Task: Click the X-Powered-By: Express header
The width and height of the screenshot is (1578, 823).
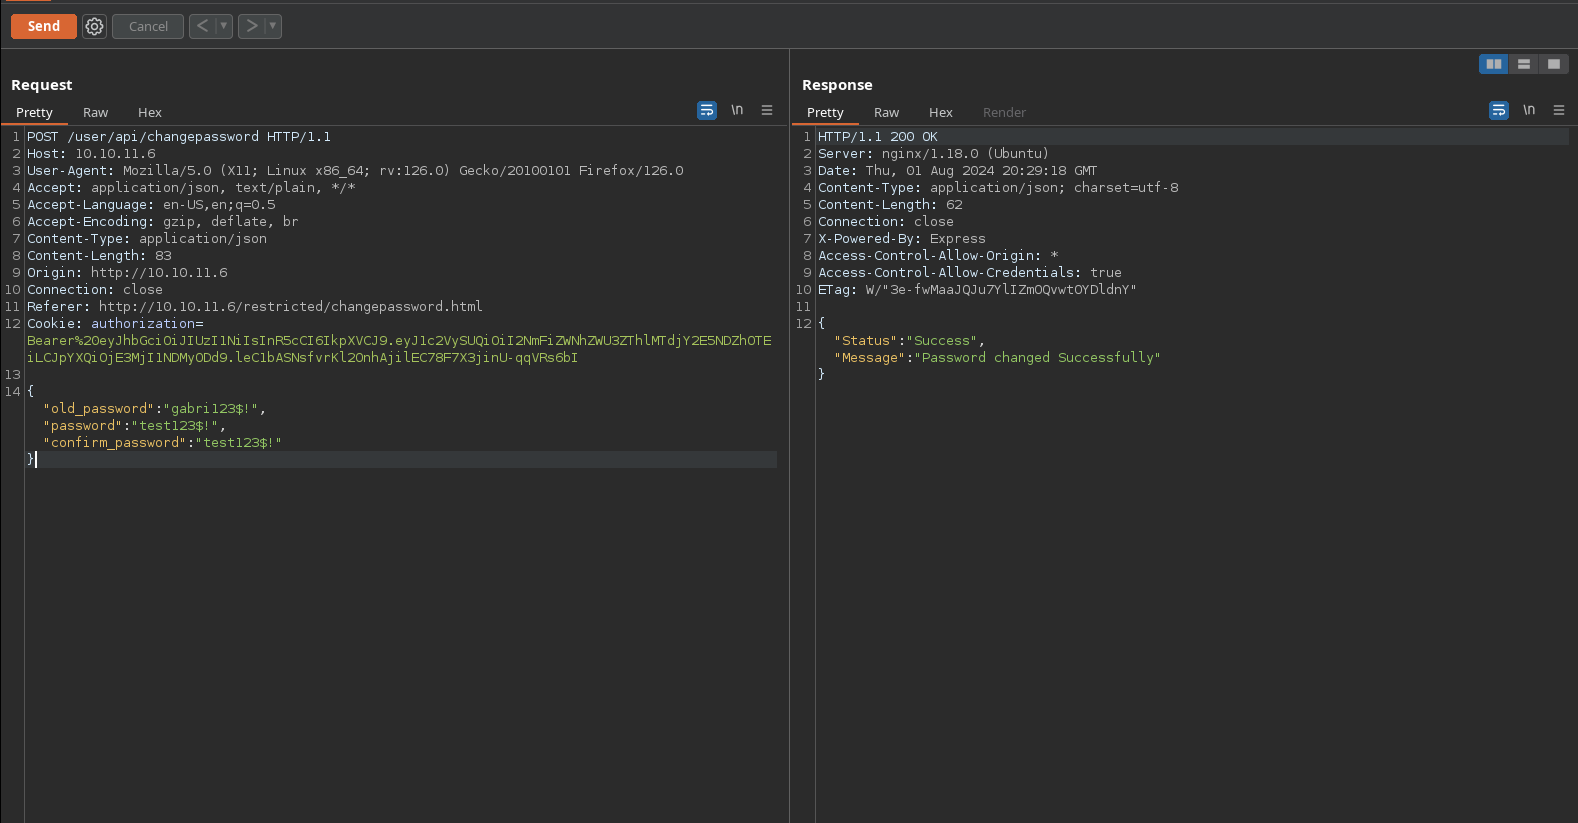Action: point(902,239)
